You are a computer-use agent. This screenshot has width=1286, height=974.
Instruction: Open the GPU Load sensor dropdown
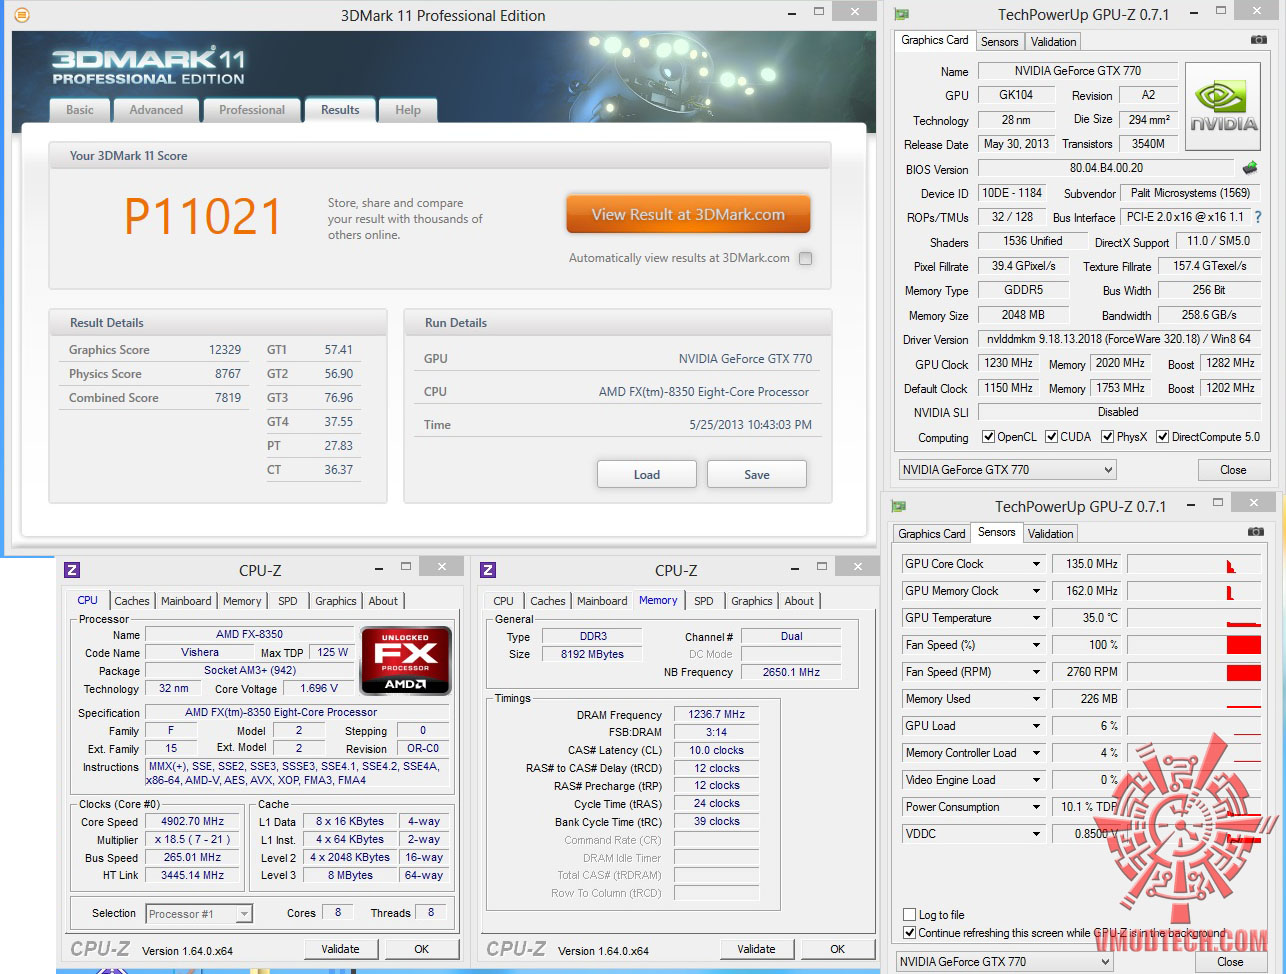coord(1037,726)
